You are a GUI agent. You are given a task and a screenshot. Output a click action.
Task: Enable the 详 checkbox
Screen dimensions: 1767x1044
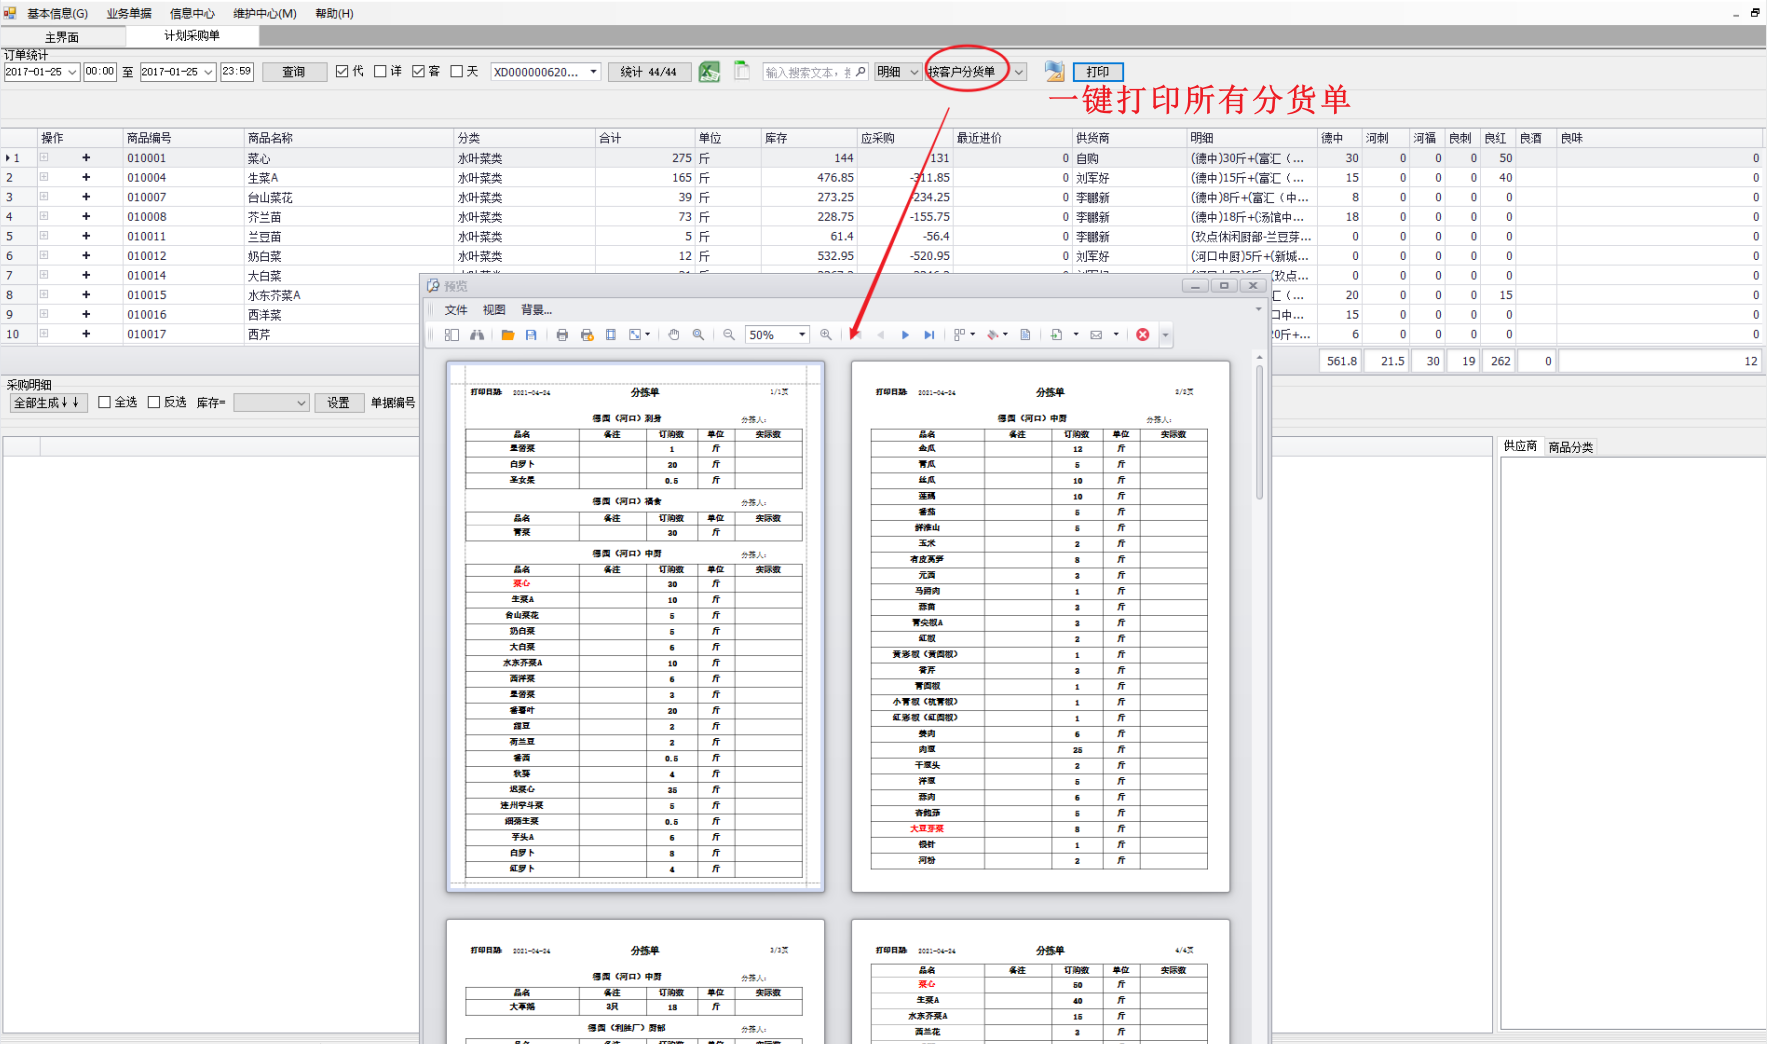click(x=380, y=71)
